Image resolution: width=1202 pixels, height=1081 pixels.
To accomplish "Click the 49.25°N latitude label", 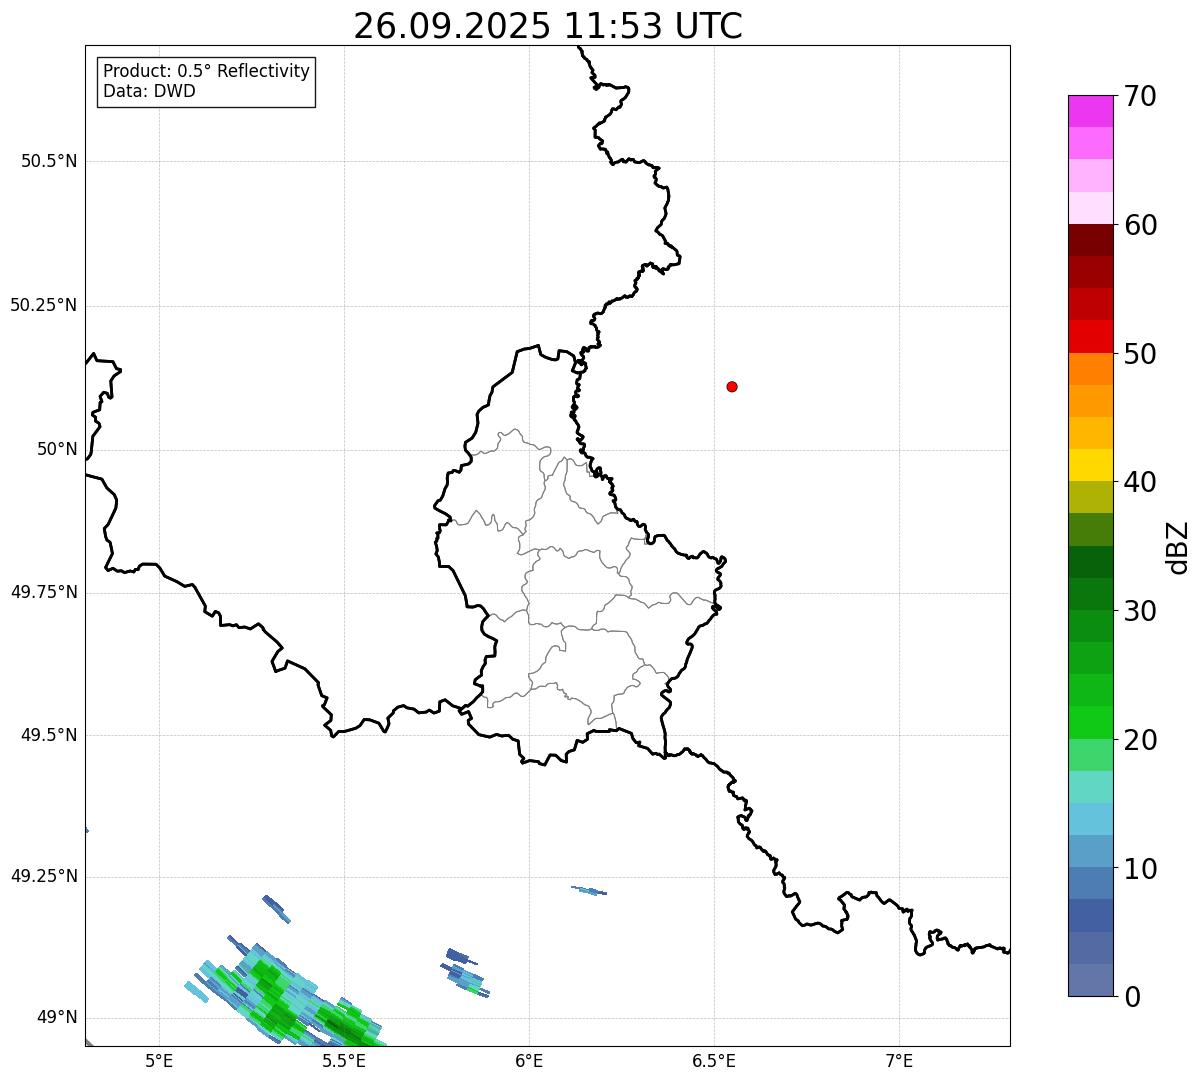I will point(43,877).
